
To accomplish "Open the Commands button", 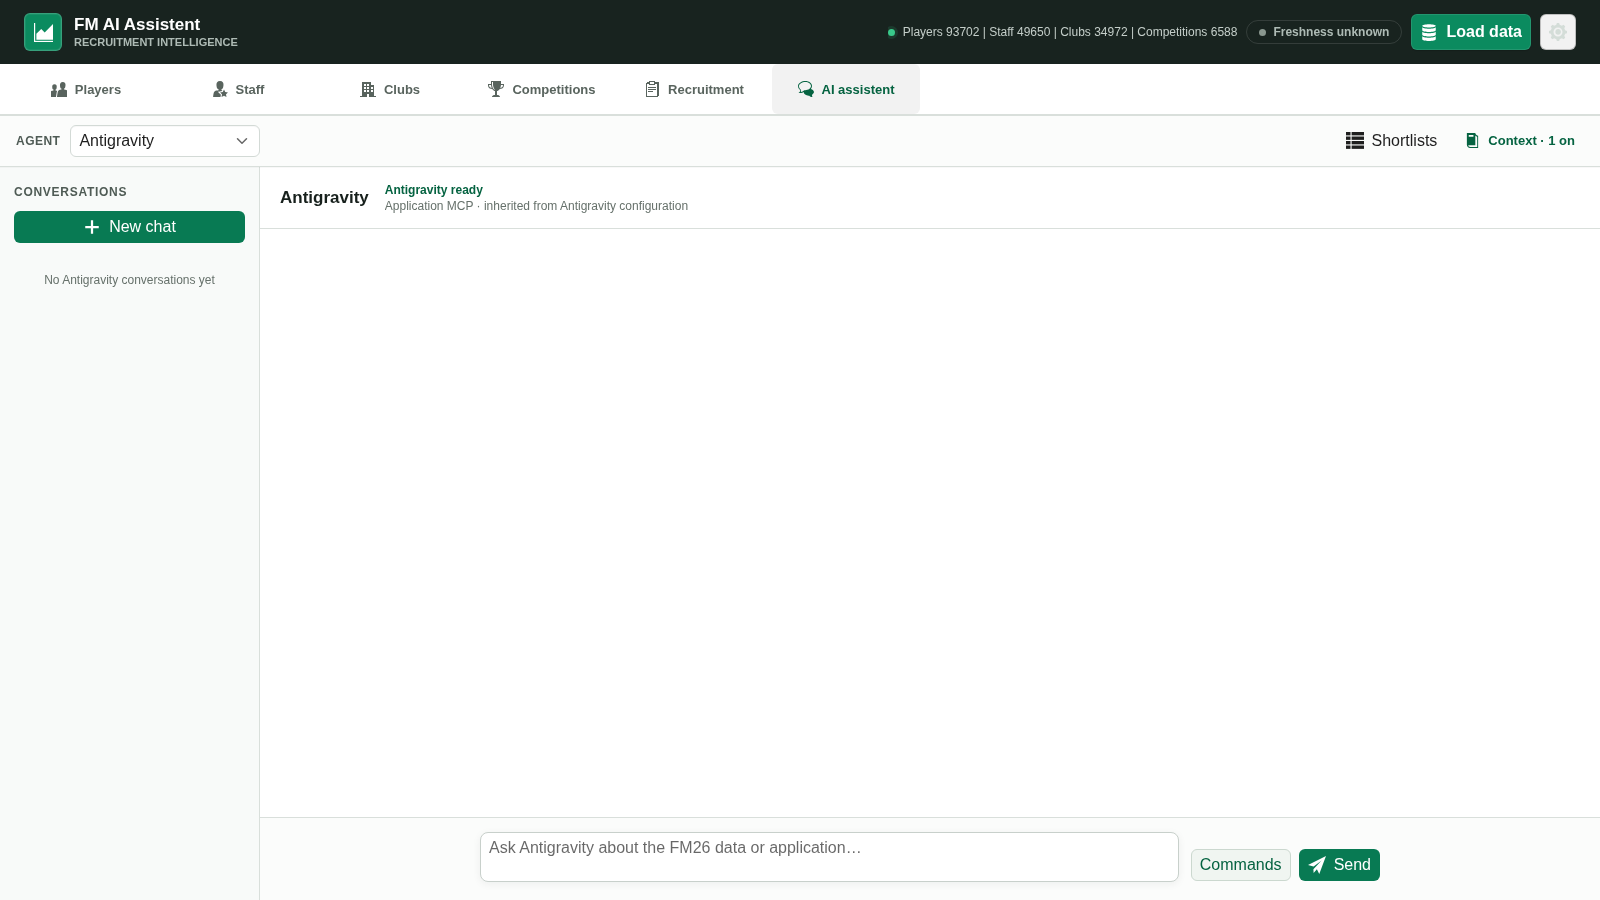I will tap(1240, 865).
